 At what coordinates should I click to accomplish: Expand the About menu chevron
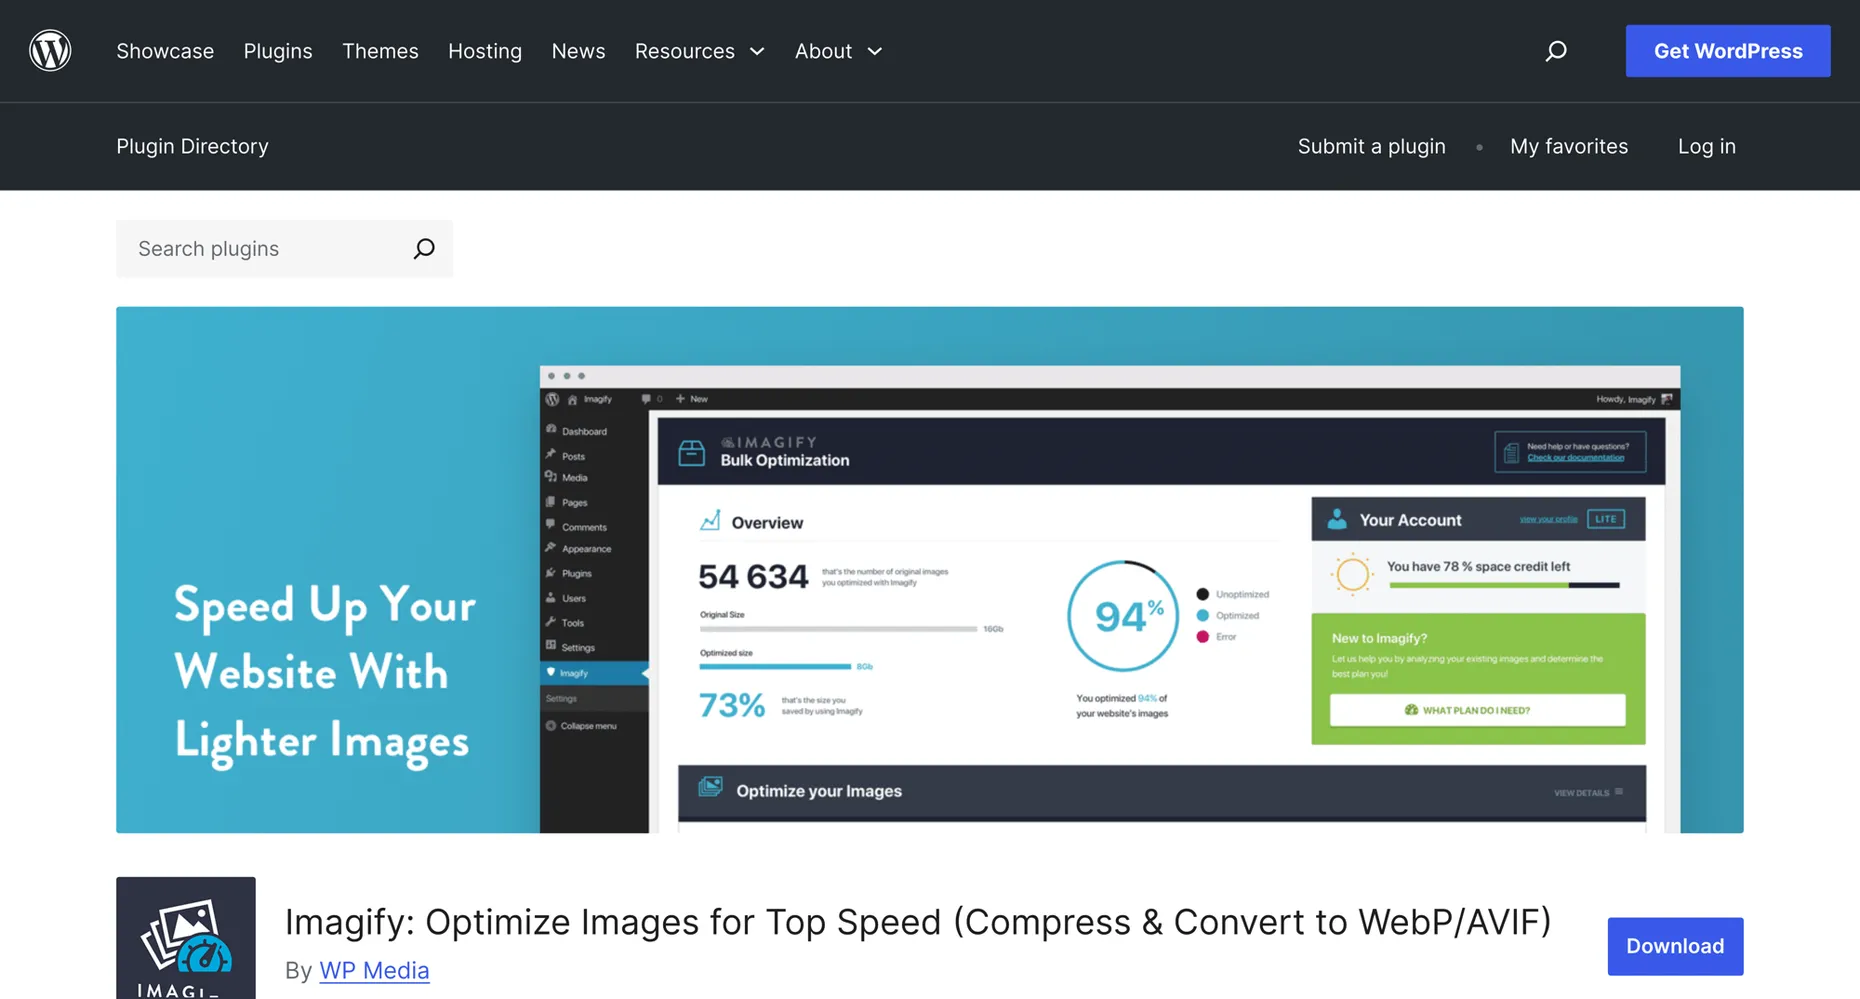[x=875, y=51]
